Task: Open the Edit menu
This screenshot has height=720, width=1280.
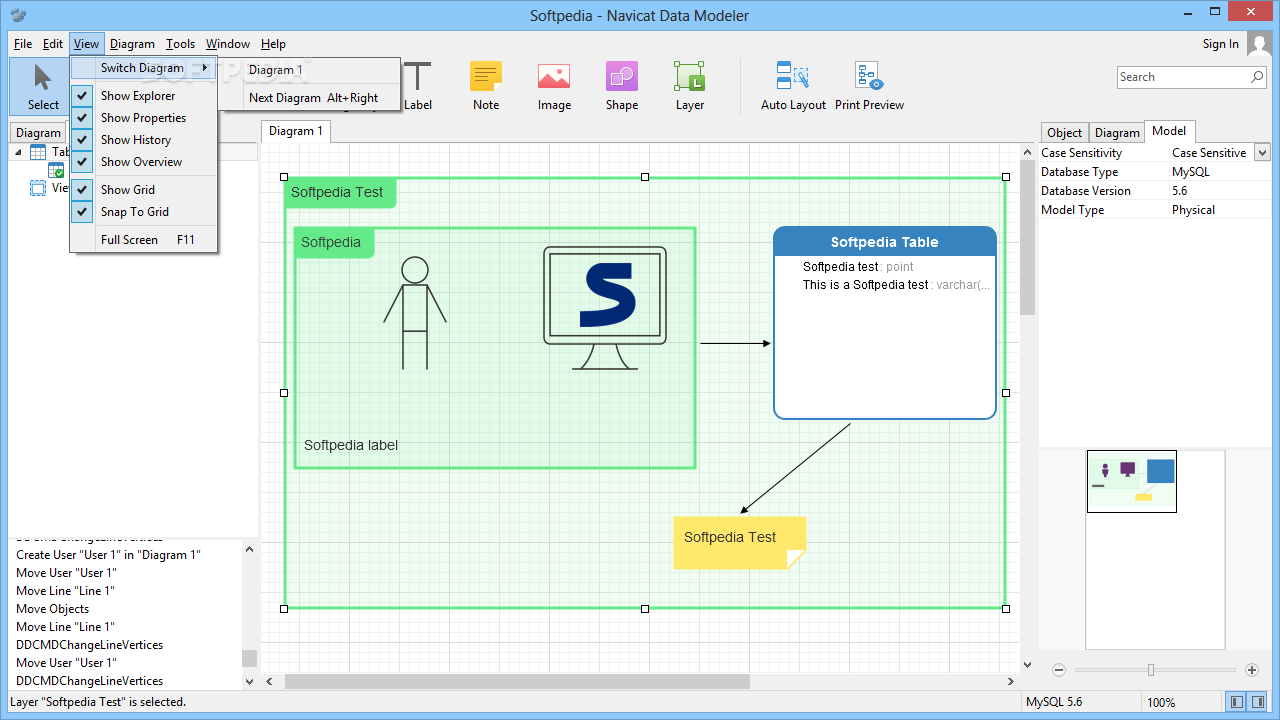Action: [x=53, y=44]
